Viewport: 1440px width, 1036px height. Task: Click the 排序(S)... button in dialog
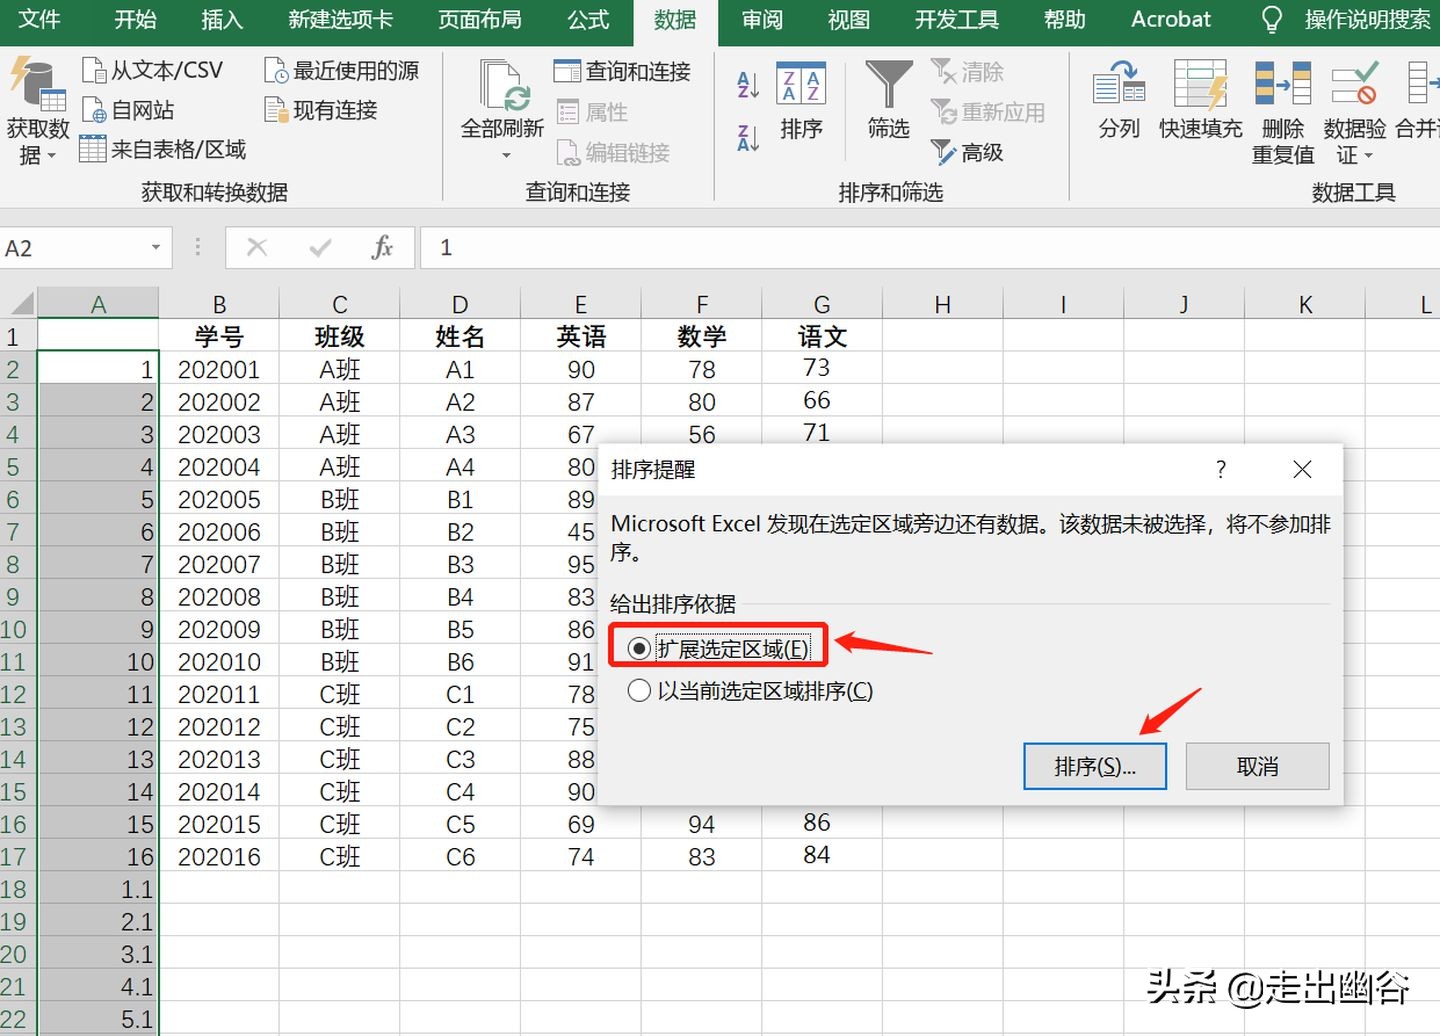coord(1095,766)
